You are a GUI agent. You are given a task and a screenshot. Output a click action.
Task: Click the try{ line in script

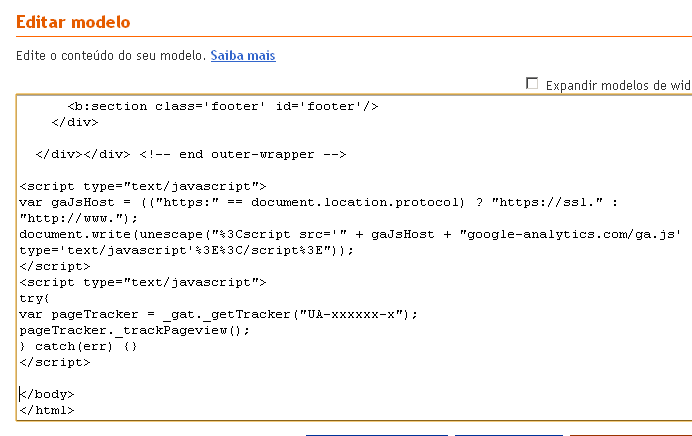(34, 299)
